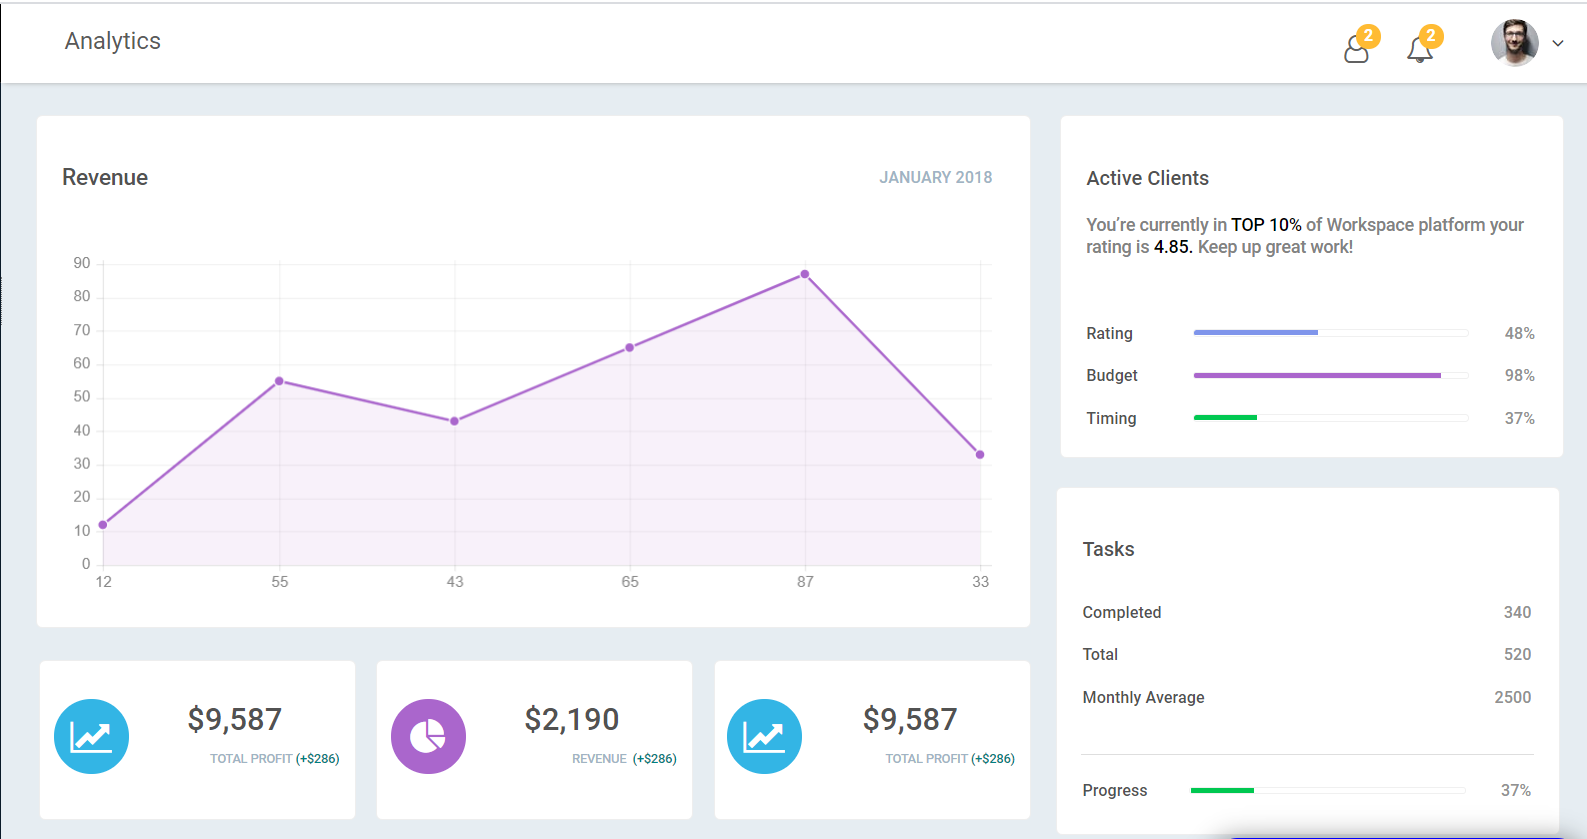The width and height of the screenshot is (1587, 839).
Task: Select the Monthly Average row
Action: [x=1306, y=697]
